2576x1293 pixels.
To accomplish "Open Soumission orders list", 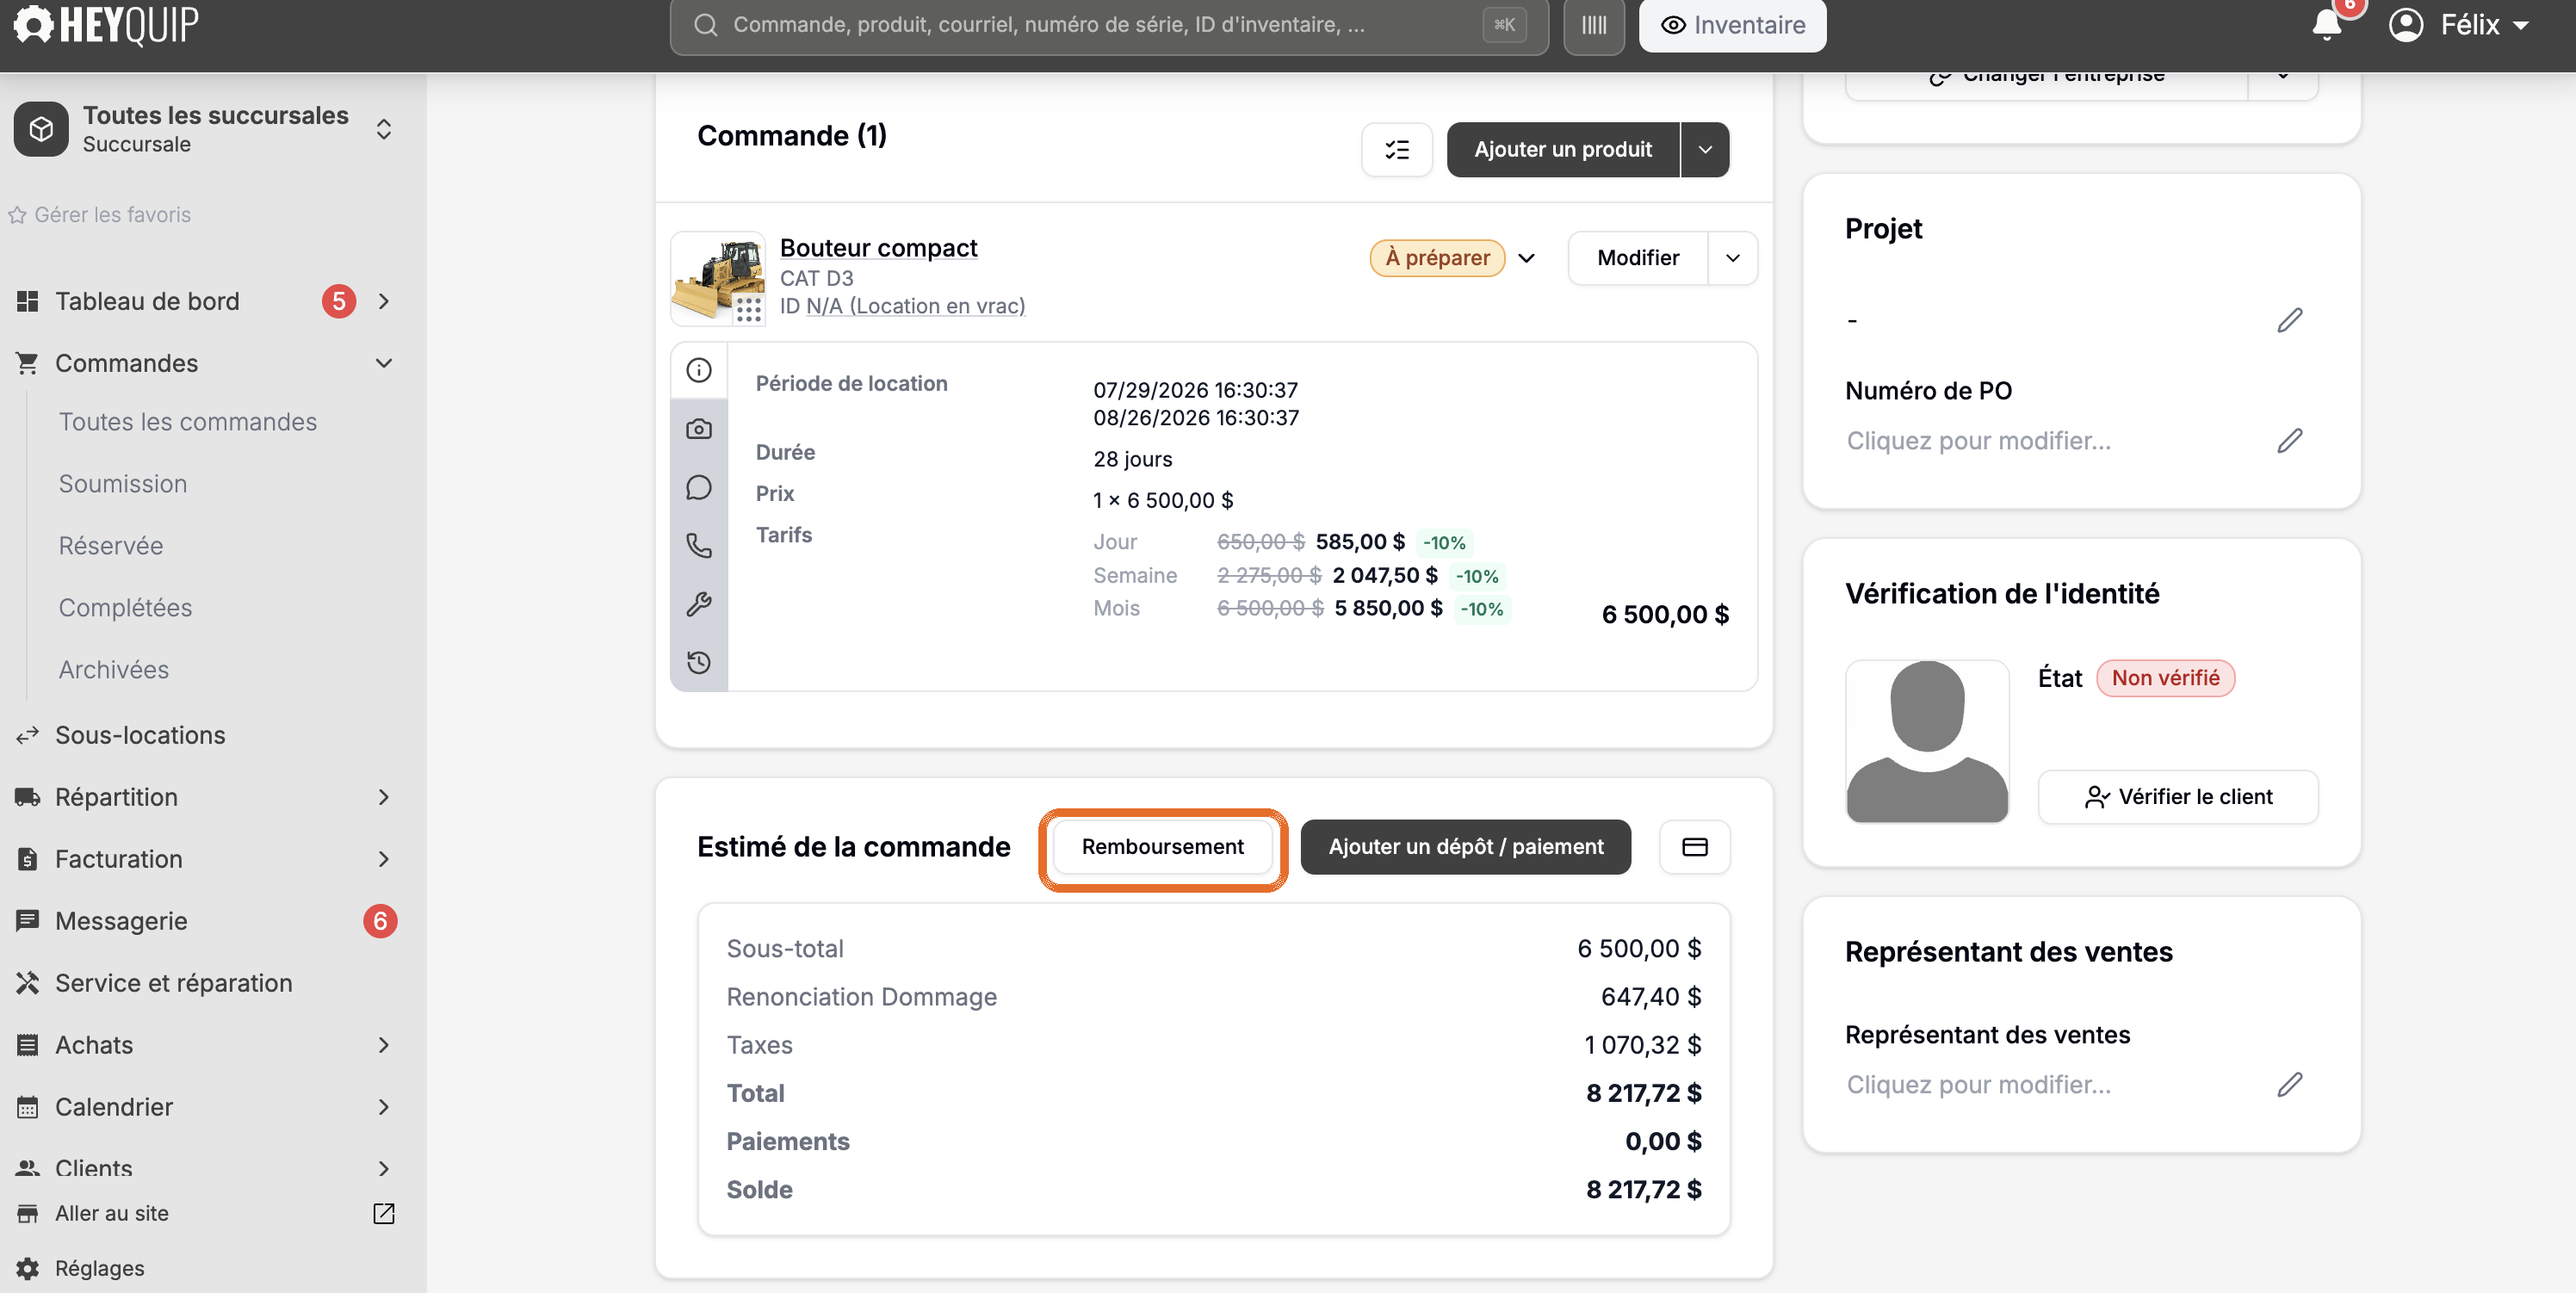I will pyautogui.click(x=123, y=484).
